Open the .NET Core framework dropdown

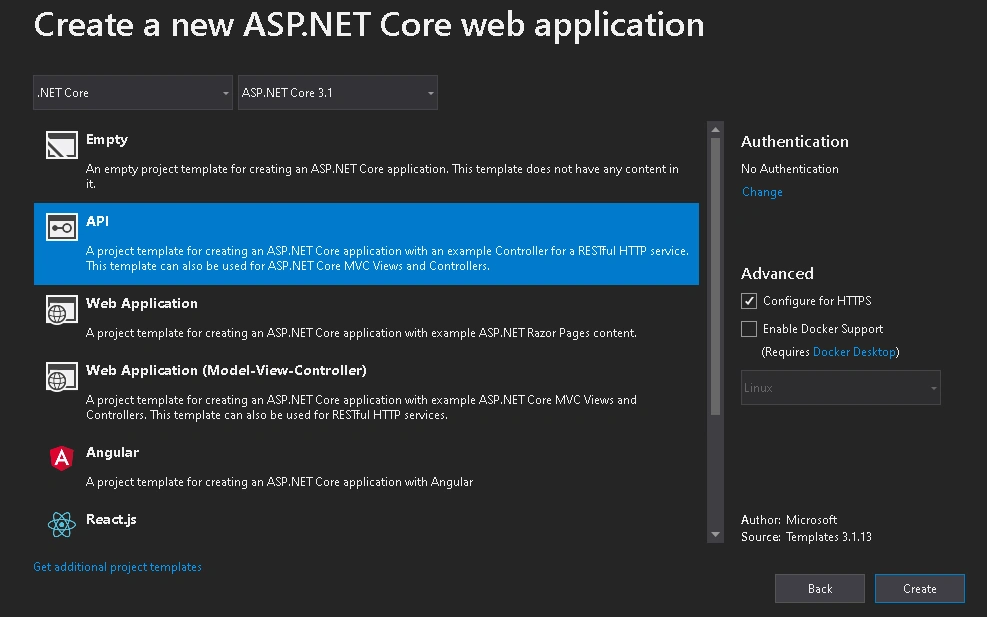(x=133, y=93)
